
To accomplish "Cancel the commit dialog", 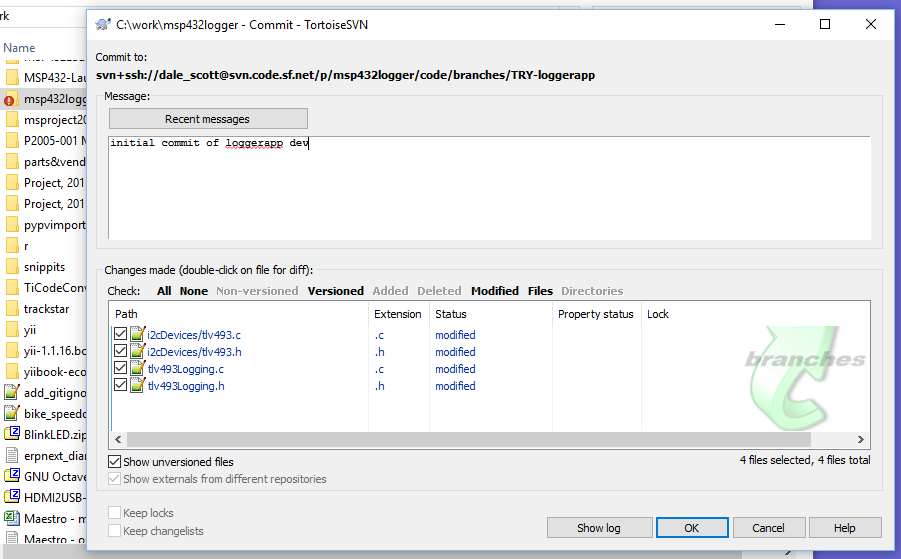I will click(x=768, y=528).
